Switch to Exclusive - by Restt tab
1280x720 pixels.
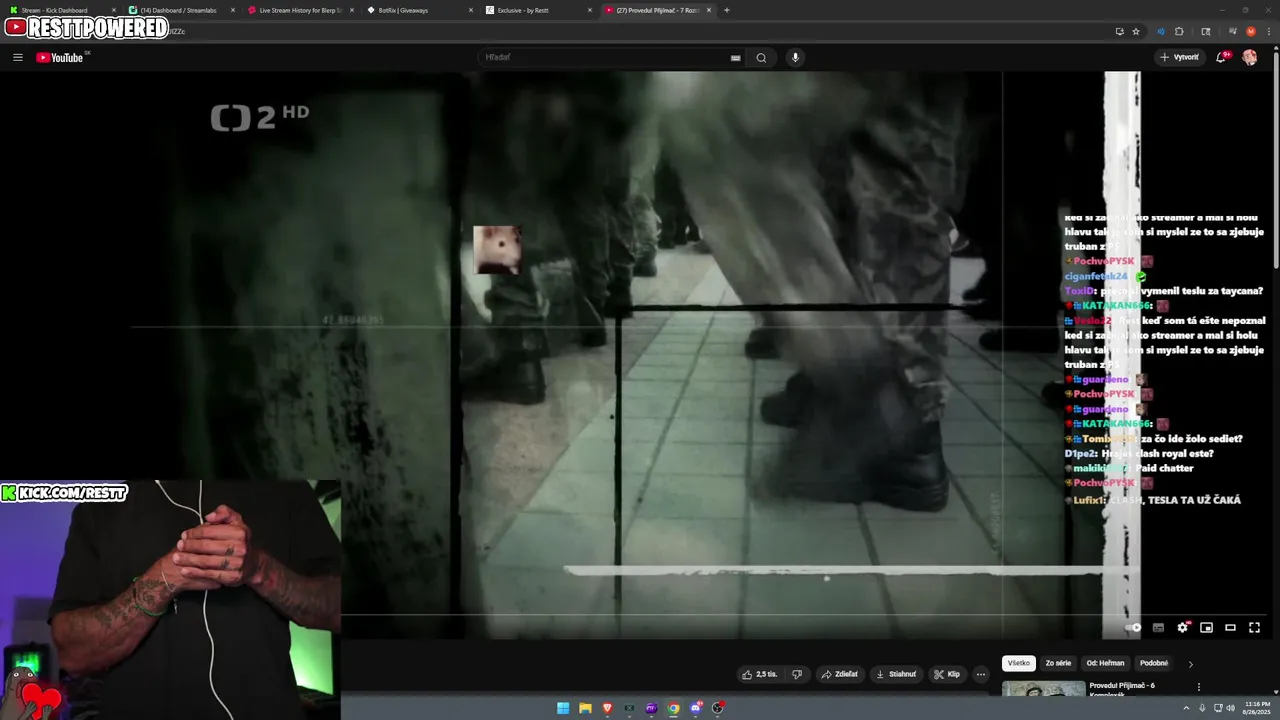pos(538,10)
